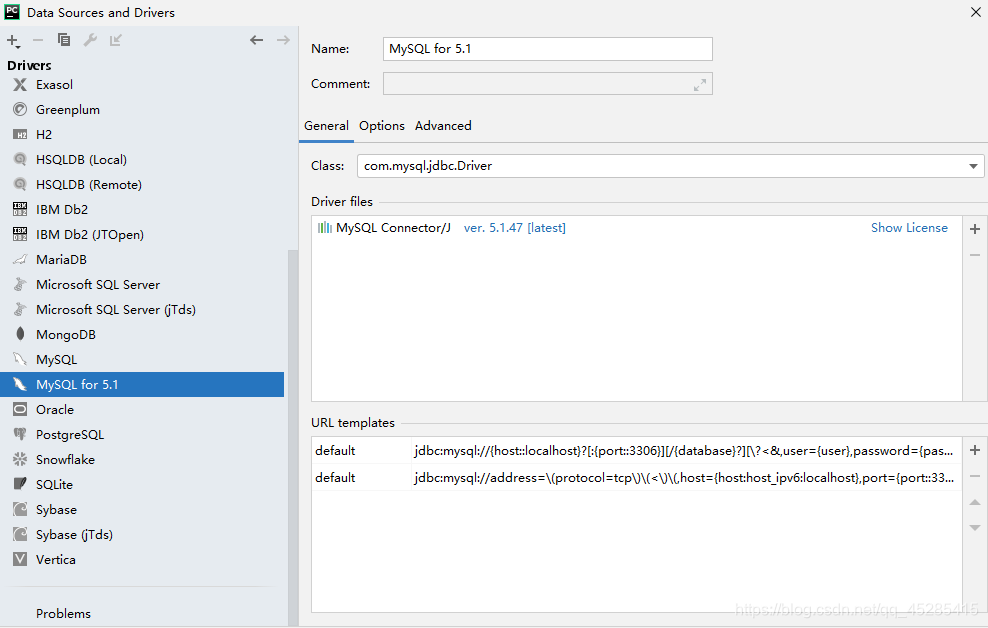Click version 5.1.47 [latest] link
Viewport: 988px width, 628px height.
coord(514,228)
